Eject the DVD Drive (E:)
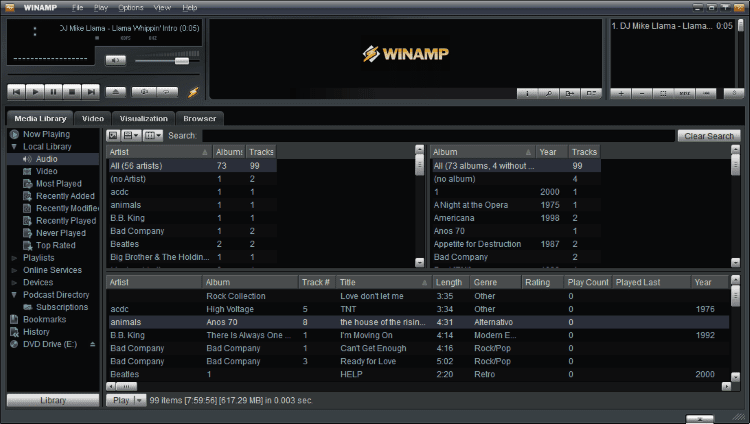Image resolution: width=750 pixels, height=424 pixels. [x=92, y=345]
